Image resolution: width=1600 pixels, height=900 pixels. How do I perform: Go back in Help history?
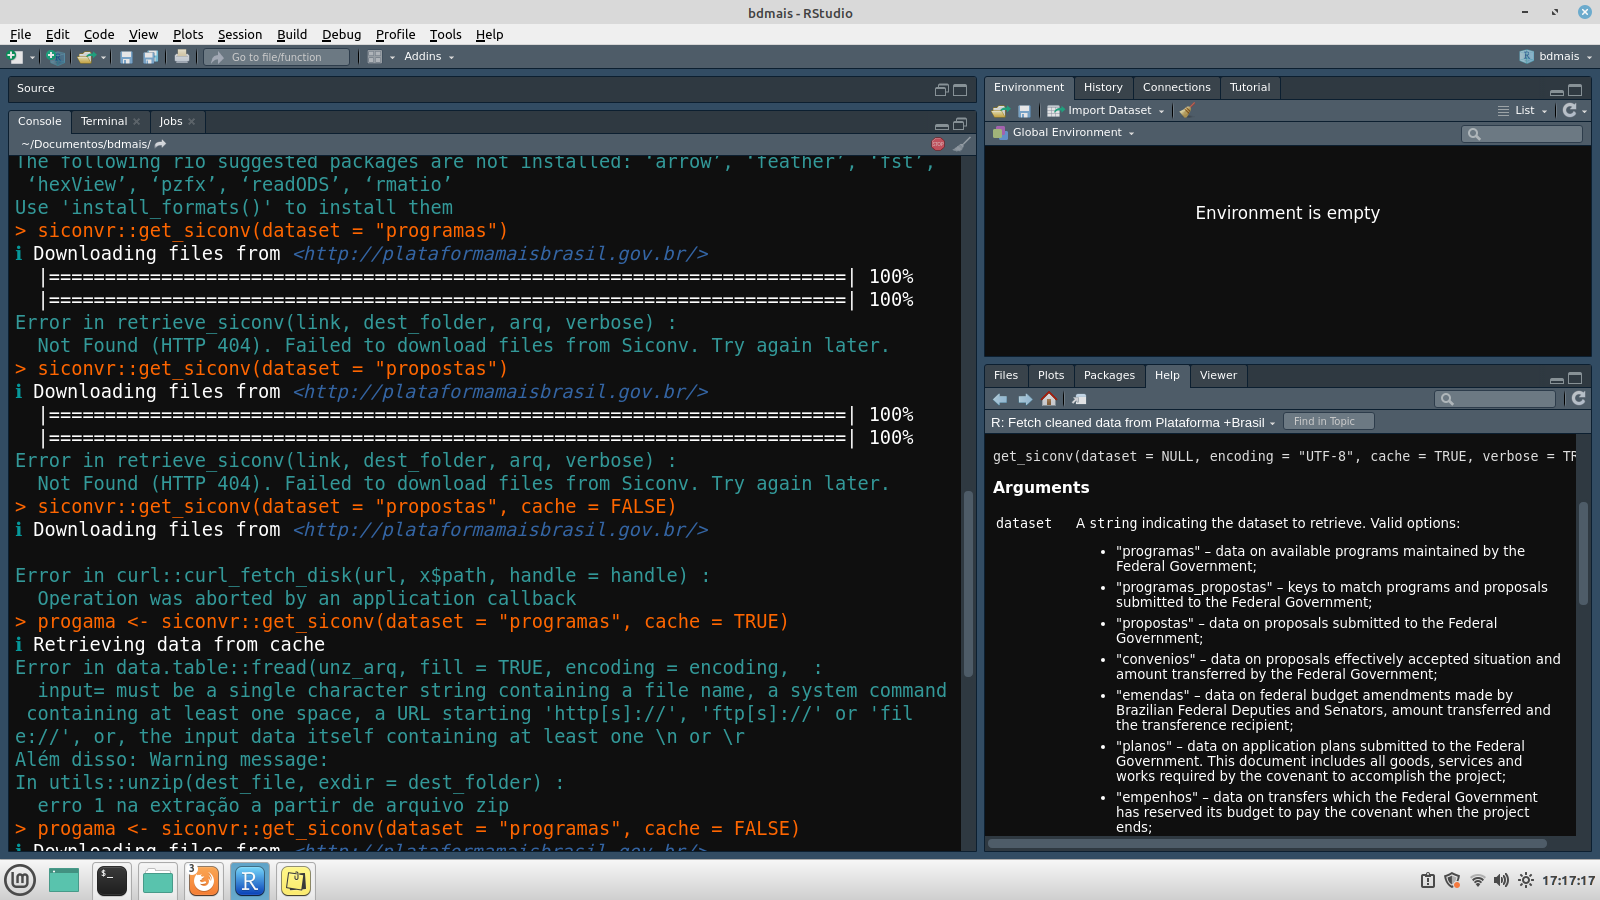point(1000,399)
